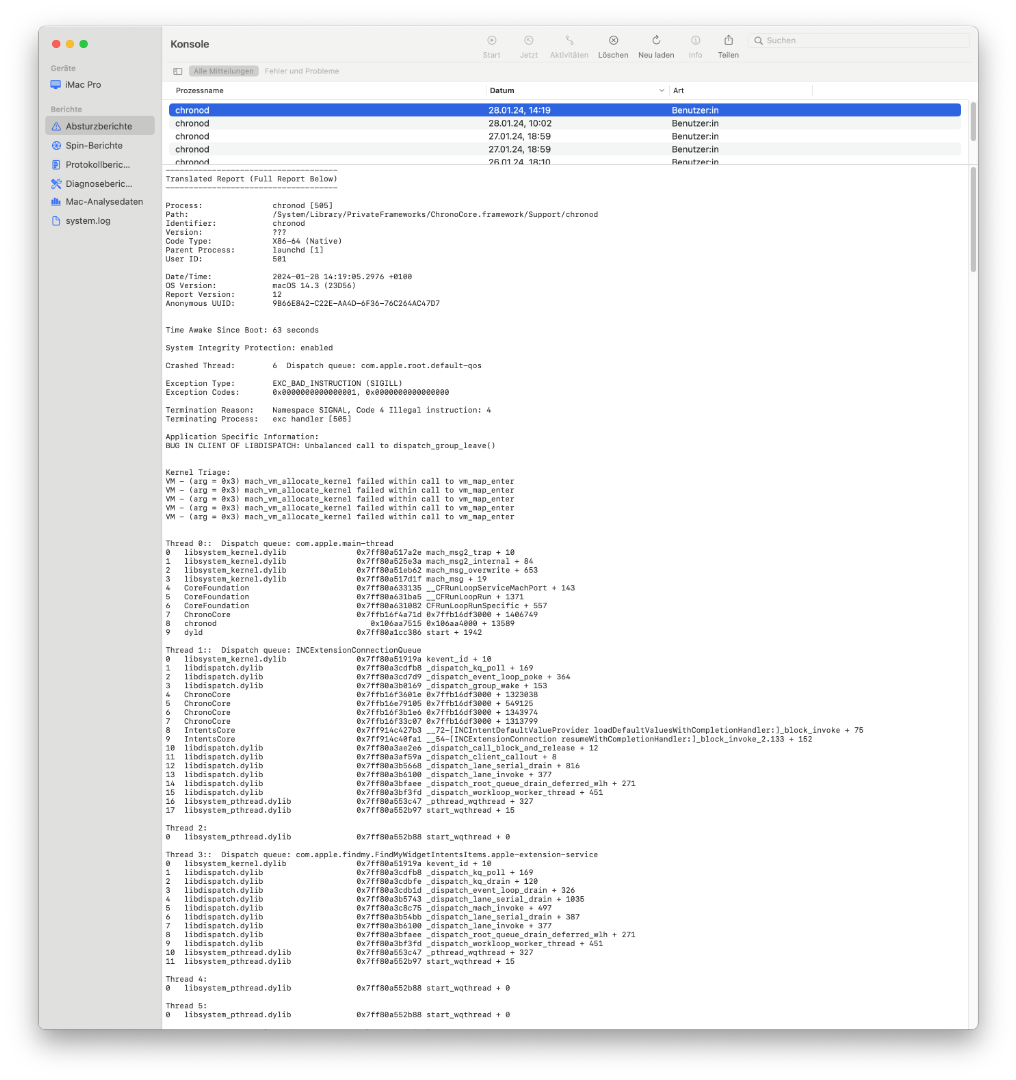Click the "System Integrity Protection: enabled" line
1016x1080 pixels.
[249, 349]
